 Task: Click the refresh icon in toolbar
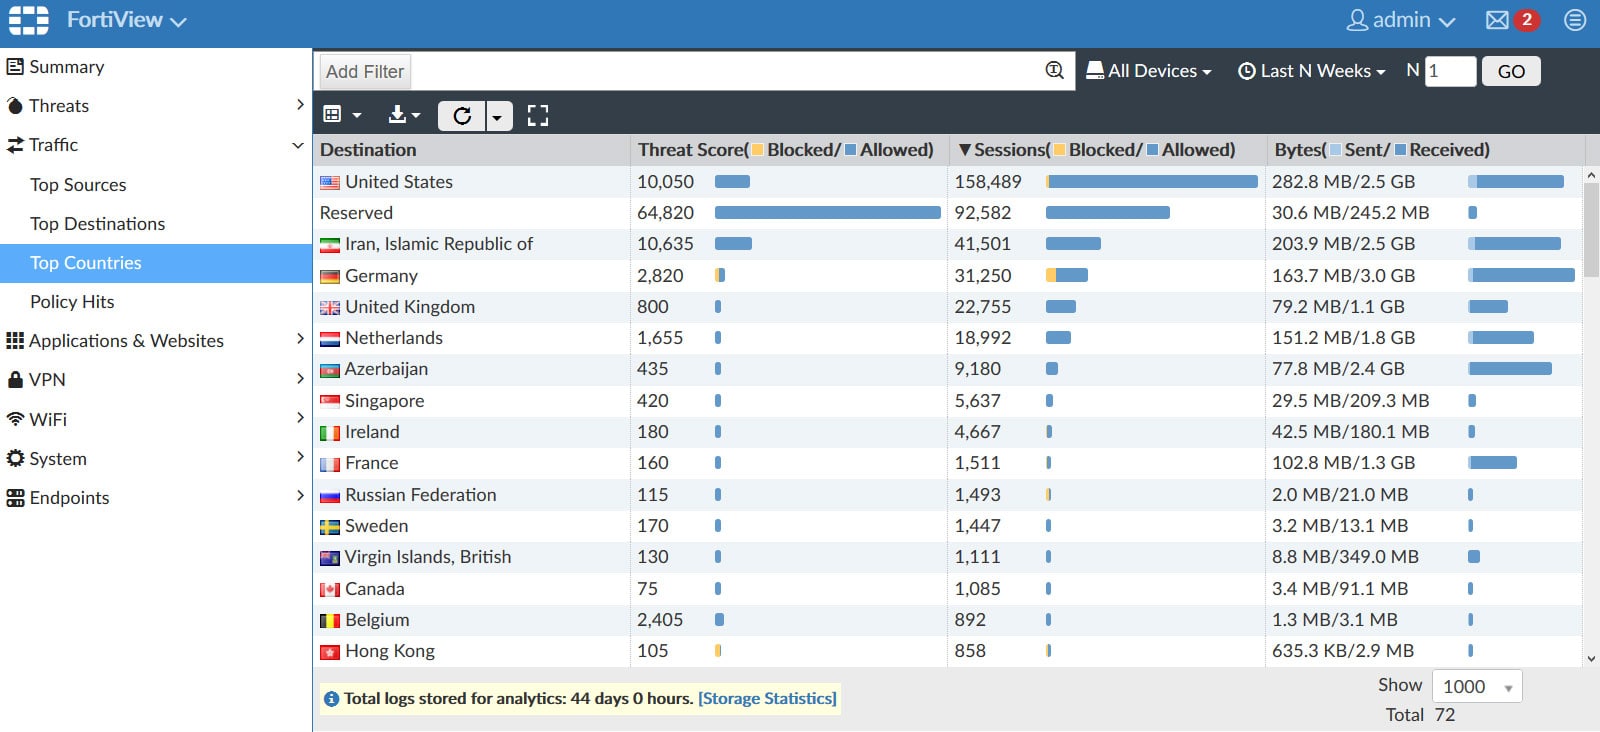click(x=462, y=116)
